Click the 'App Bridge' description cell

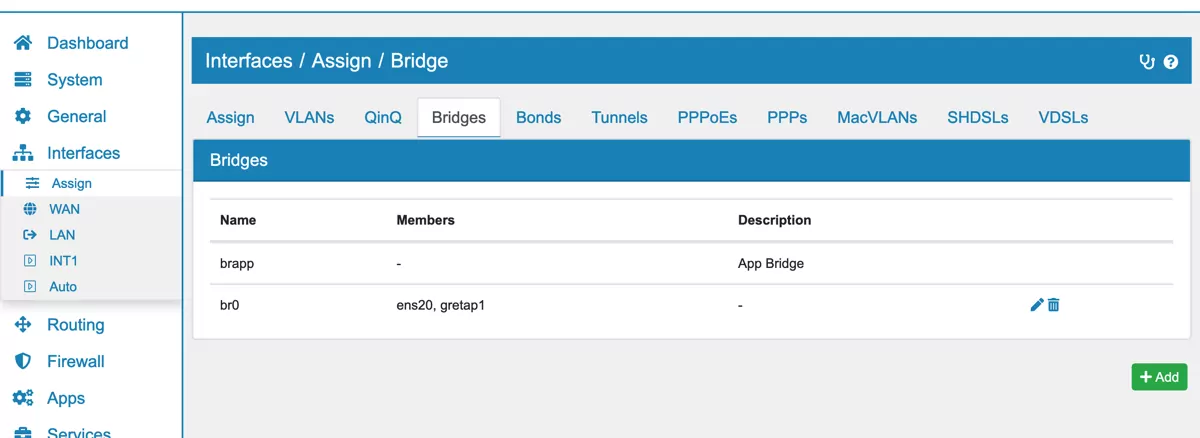pos(771,264)
